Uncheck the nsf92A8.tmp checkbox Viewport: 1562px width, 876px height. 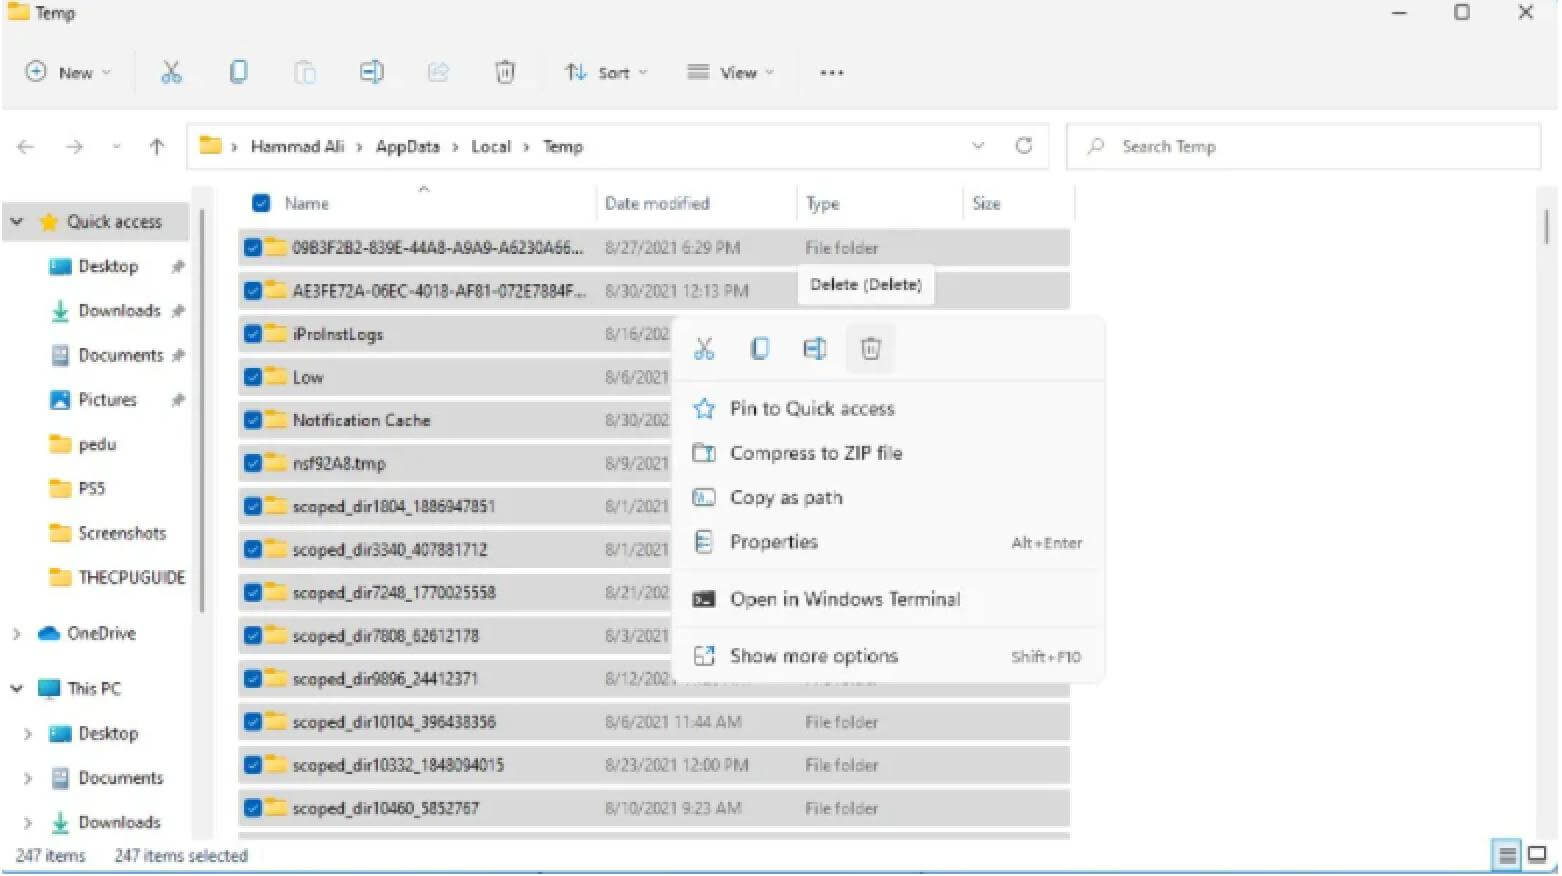point(253,463)
